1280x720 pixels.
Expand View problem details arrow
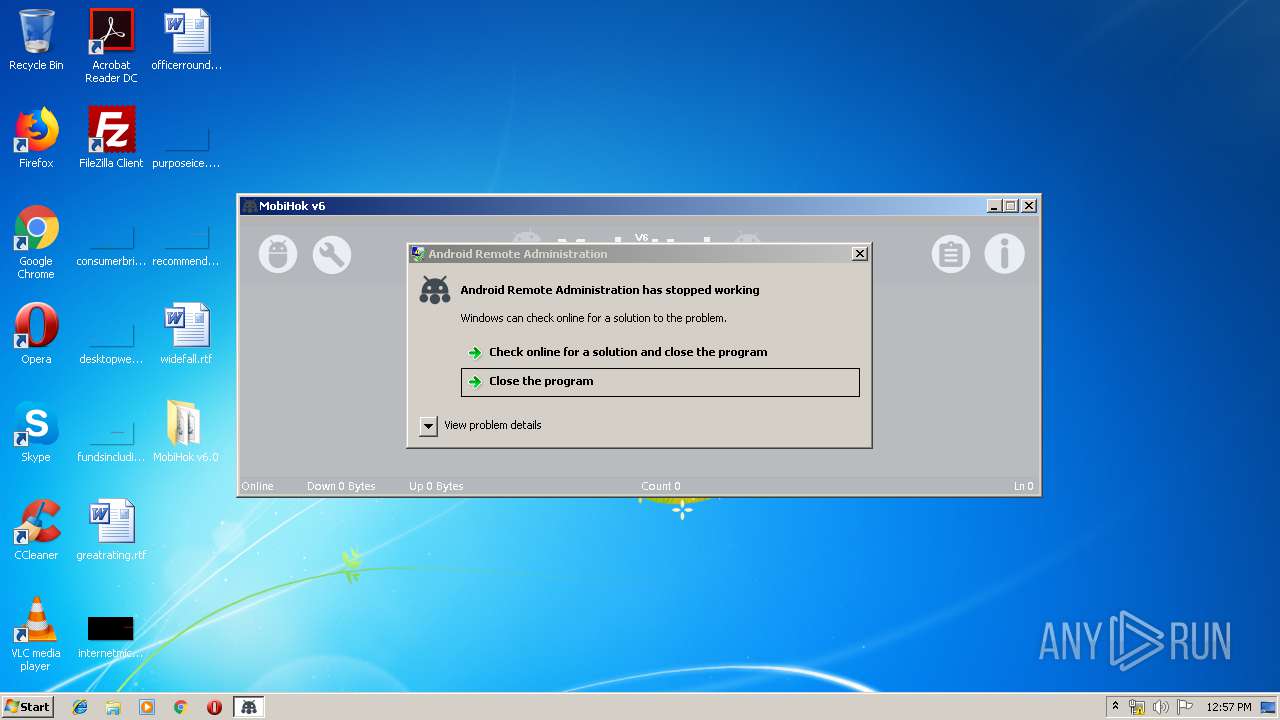pyautogui.click(x=428, y=426)
